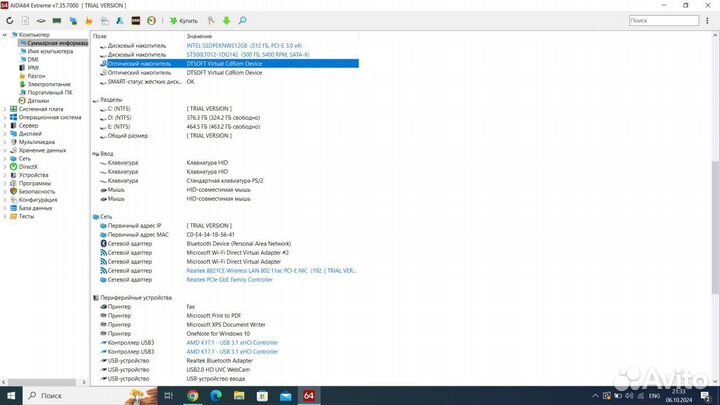
Task: Open INTEL SSDPEKNW512G8 drive link
Action: [244, 46]
